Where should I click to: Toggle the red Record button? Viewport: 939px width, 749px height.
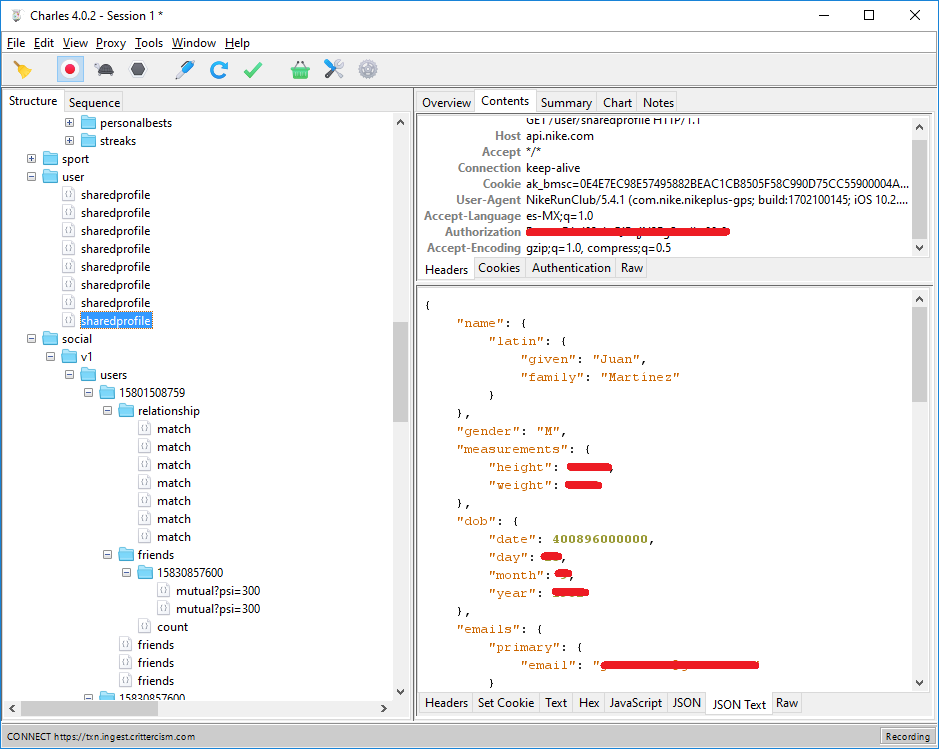click(70, 70)
